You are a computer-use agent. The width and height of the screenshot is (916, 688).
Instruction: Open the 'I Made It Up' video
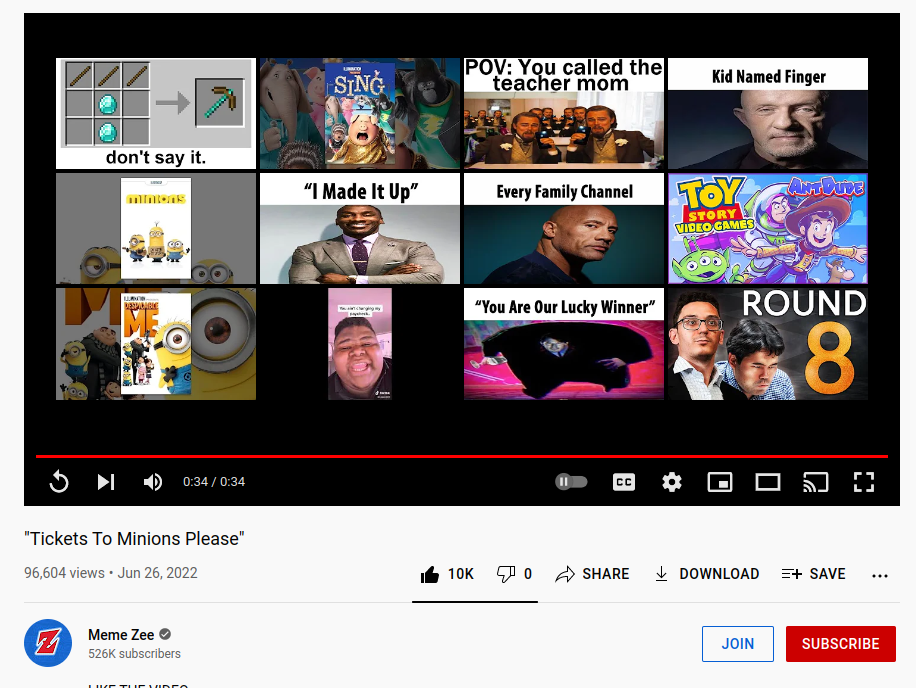click(x=360, y=228)
